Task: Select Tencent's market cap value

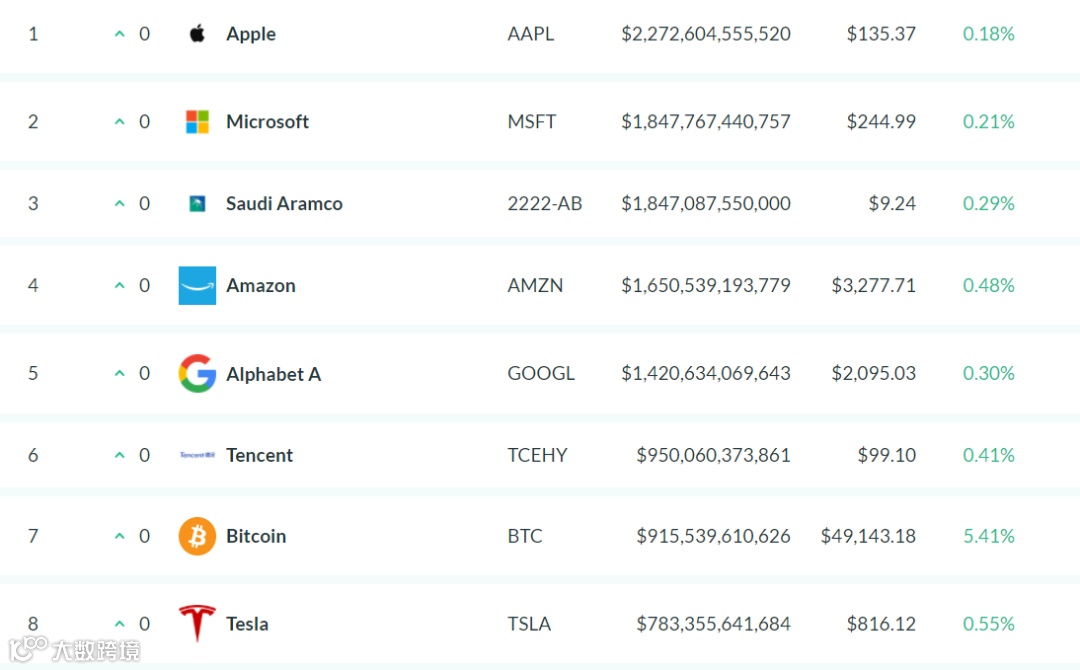Action: tap(713, 455)
